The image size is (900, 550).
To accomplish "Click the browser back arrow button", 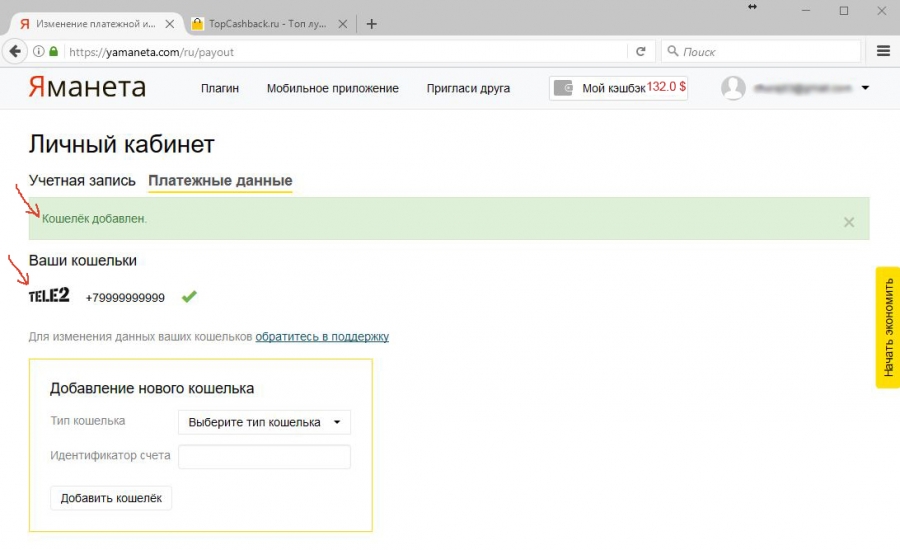I will click(15, 52).
